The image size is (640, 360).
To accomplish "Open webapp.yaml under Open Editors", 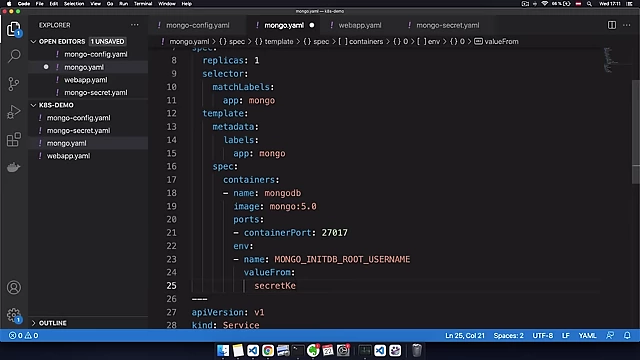I will 86,80.
